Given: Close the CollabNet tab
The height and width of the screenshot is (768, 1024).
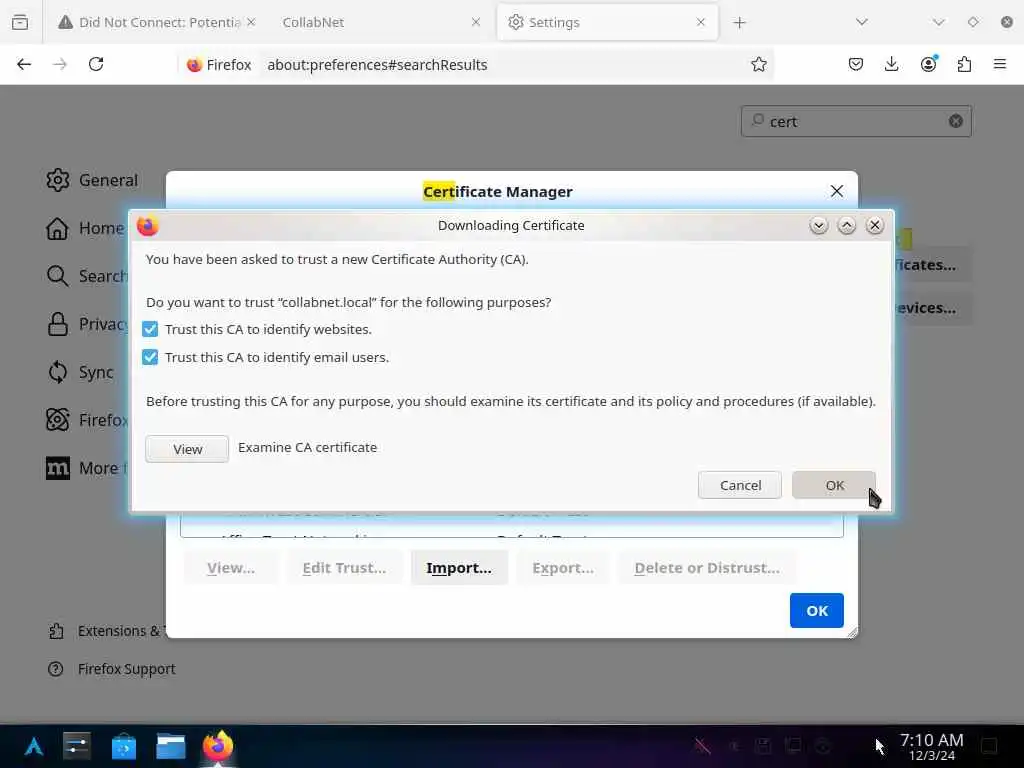Looking at the screenshot, I should tap(476, 22).
